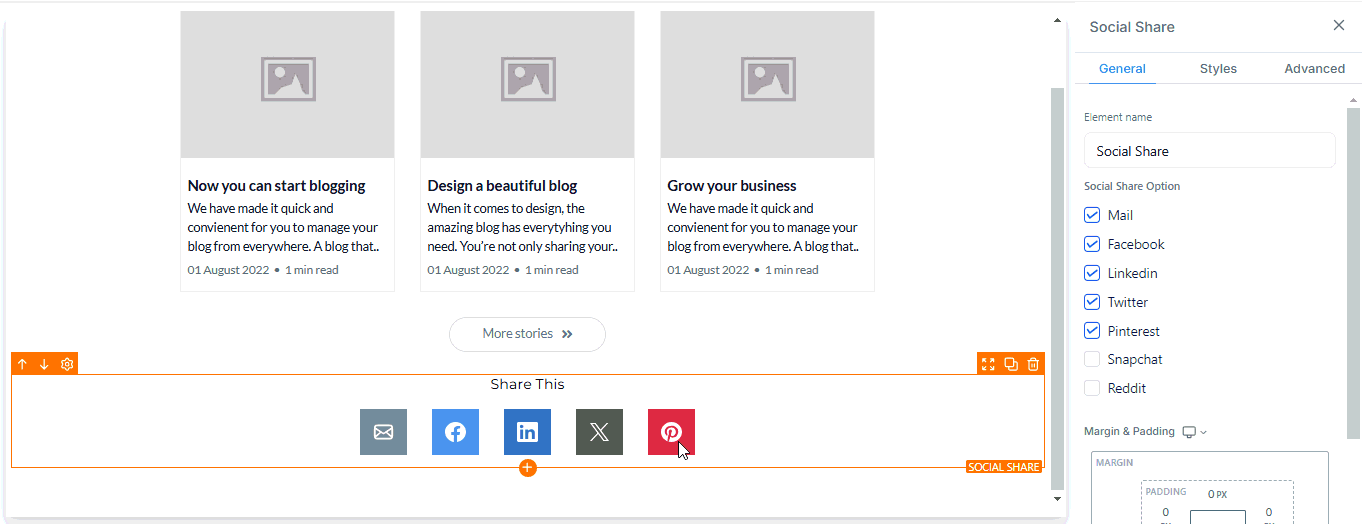Open the element settings gear icon

tap(67, 364)
